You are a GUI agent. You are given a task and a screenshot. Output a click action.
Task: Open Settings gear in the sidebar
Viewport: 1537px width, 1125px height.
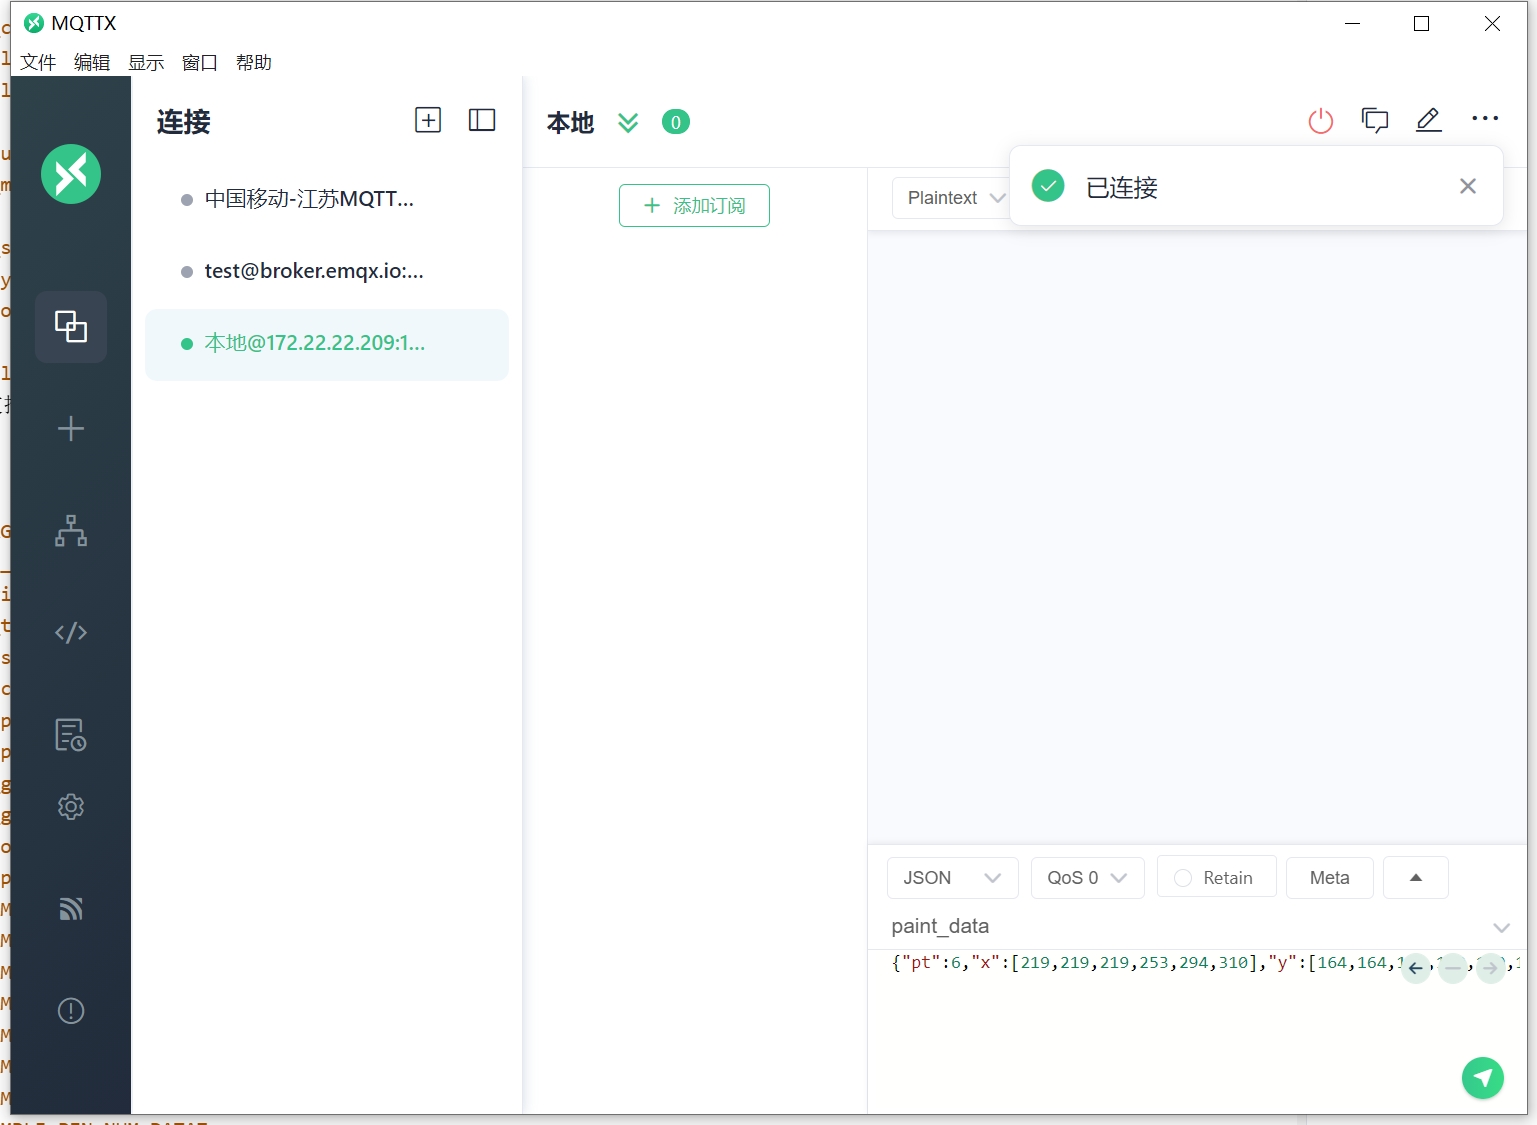pos(71,807)
